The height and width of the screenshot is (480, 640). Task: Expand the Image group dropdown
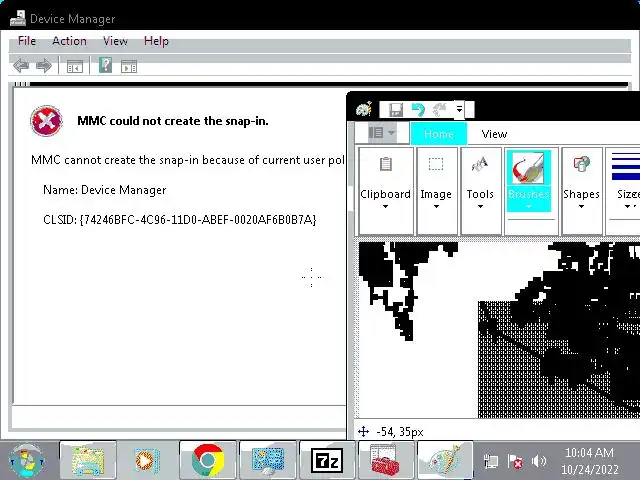pyautogui.click(x=436, y=207)
